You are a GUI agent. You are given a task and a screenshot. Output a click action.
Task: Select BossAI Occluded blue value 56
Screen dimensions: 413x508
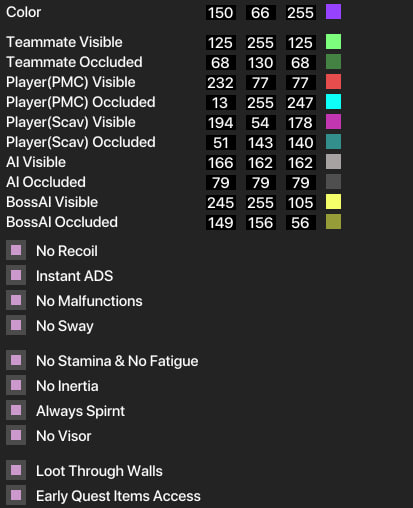tap(300, 222)
